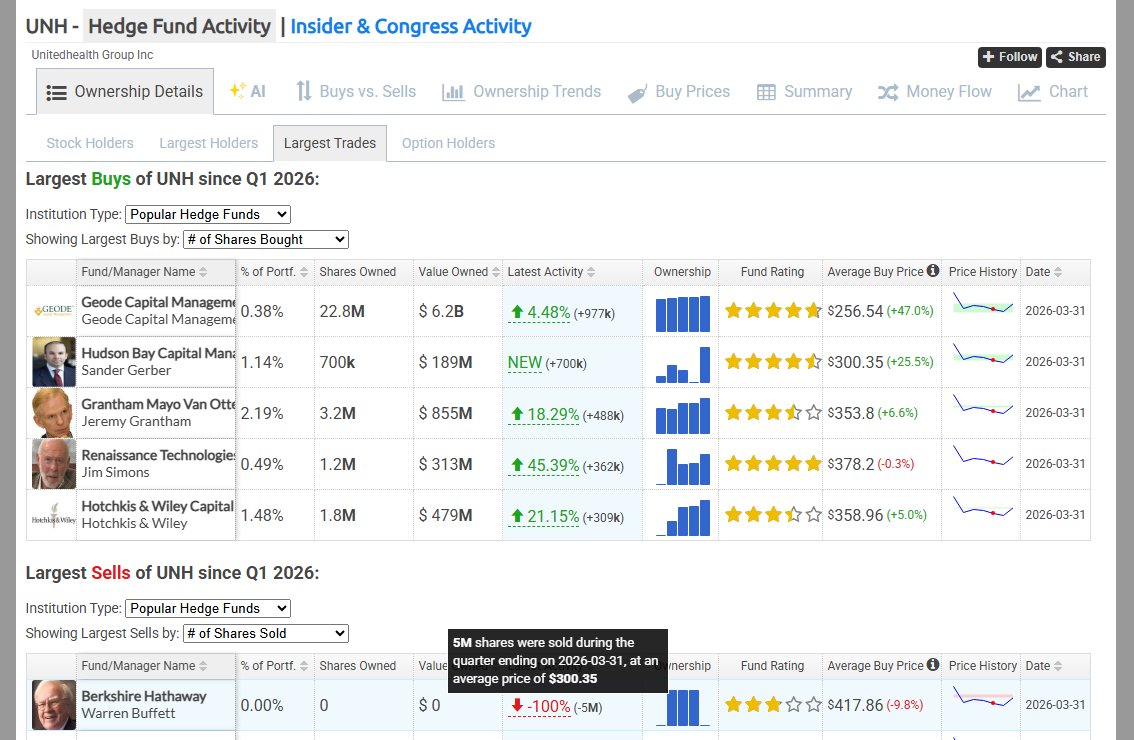Click Geode Capital logo thumbnail
Image resolution: width=1134 pixels, height=740 pixels.
(54, 311)
